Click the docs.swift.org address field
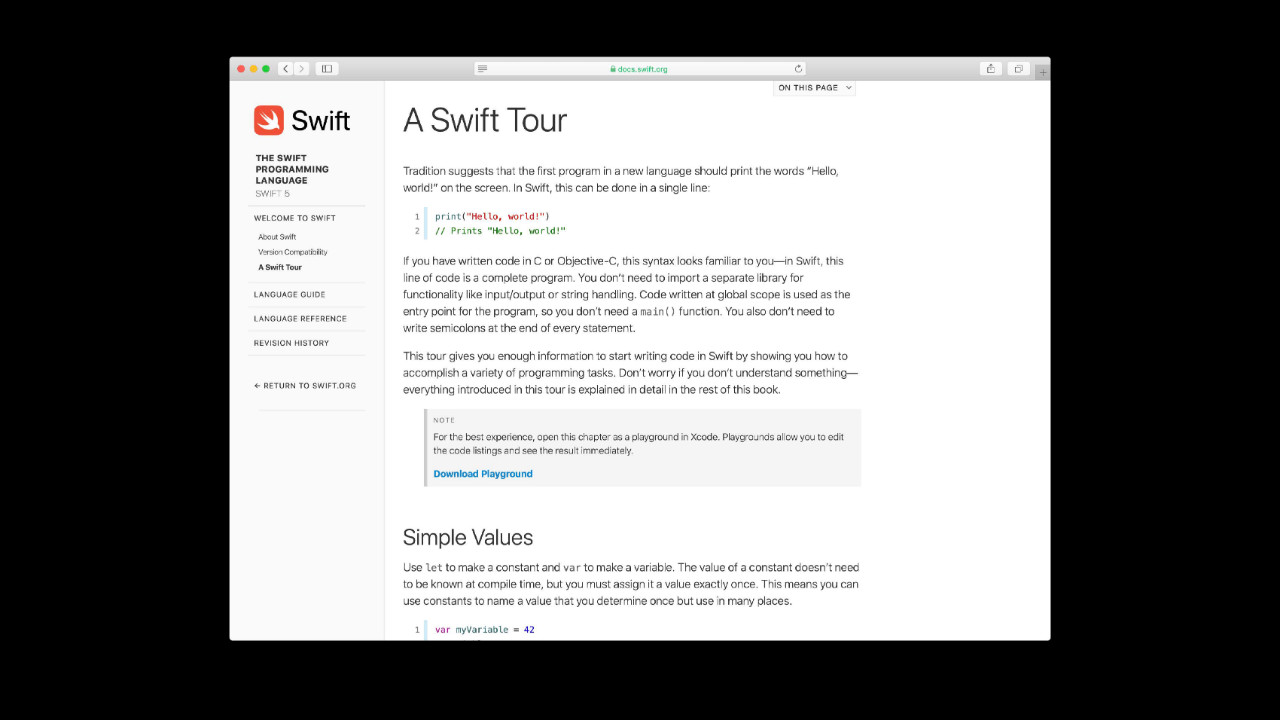The image size is (1280, 720). [x=640, y=69]
